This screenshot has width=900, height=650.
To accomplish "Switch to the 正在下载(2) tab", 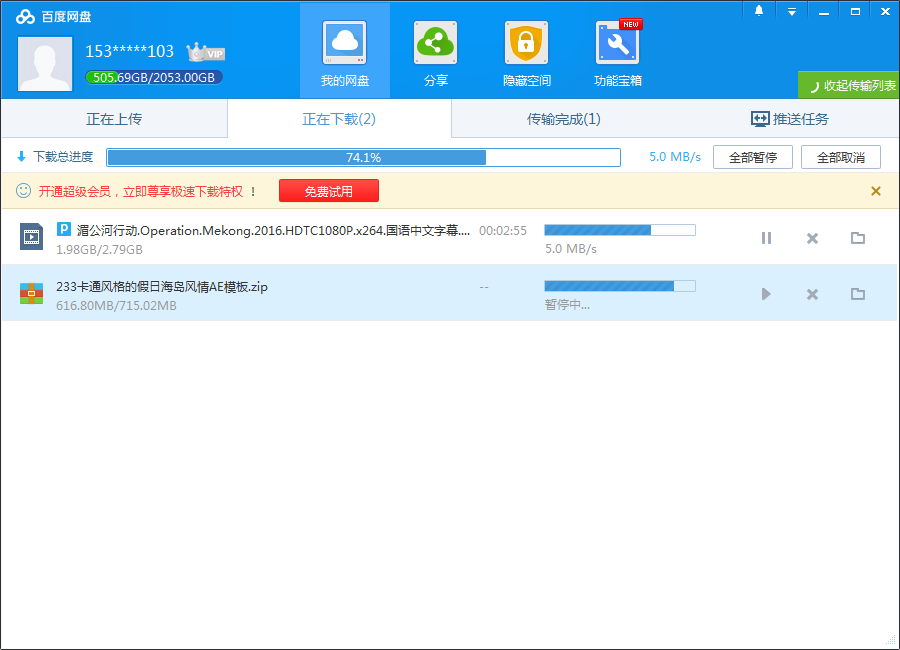I will click(339, 119).
